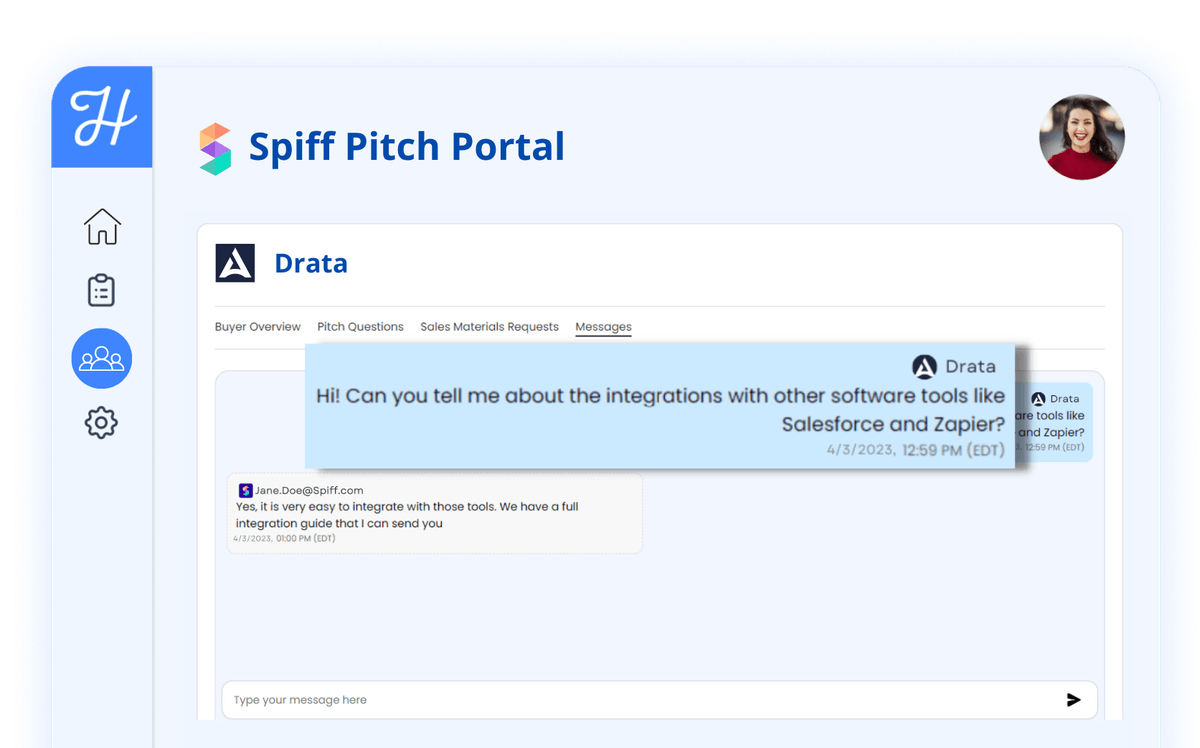Open Settings via the gear icon
This screenshot has width=1200, height=748.
tap(101, 422)
